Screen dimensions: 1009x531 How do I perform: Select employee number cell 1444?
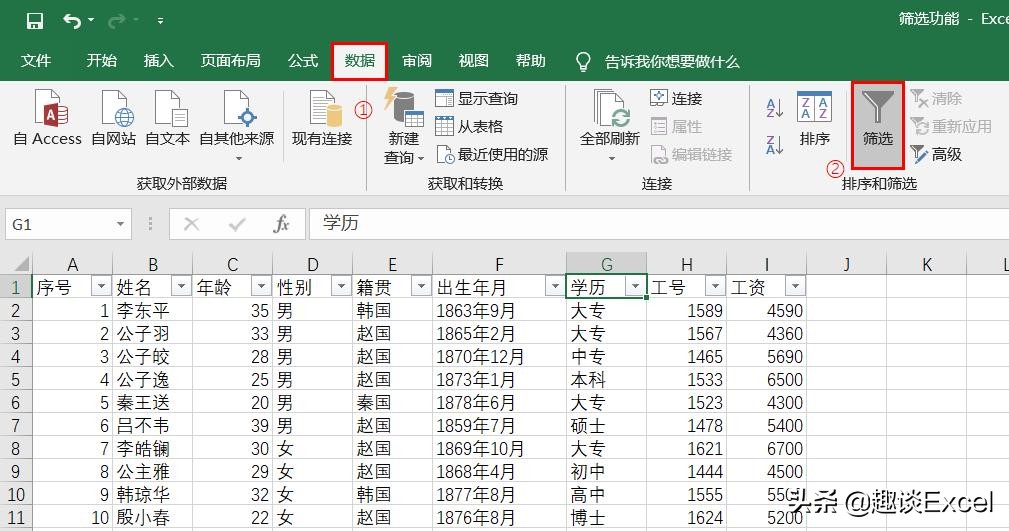(x=687, y=472)
